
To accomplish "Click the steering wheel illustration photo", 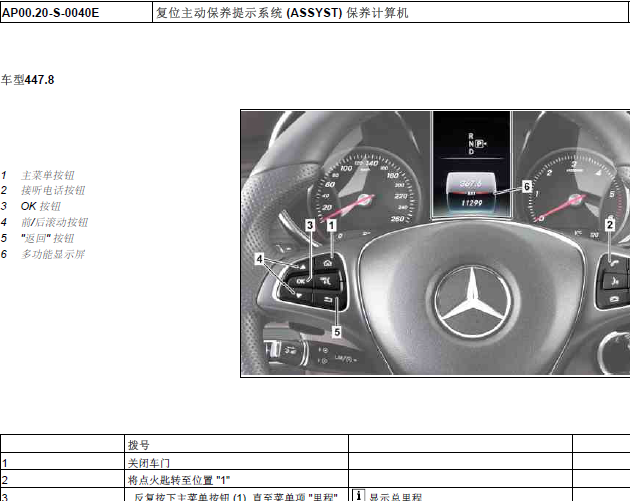I will (x=435, y=243).
